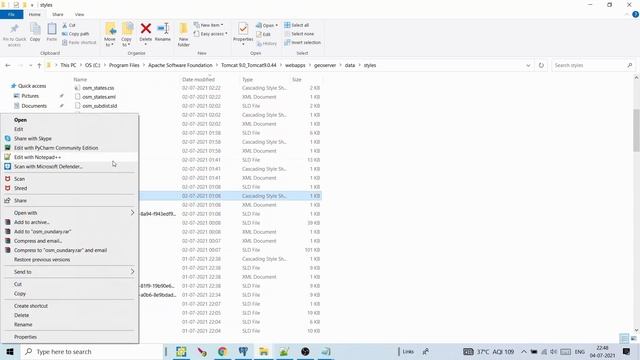Select the osm_states.css file

(98, 88)
